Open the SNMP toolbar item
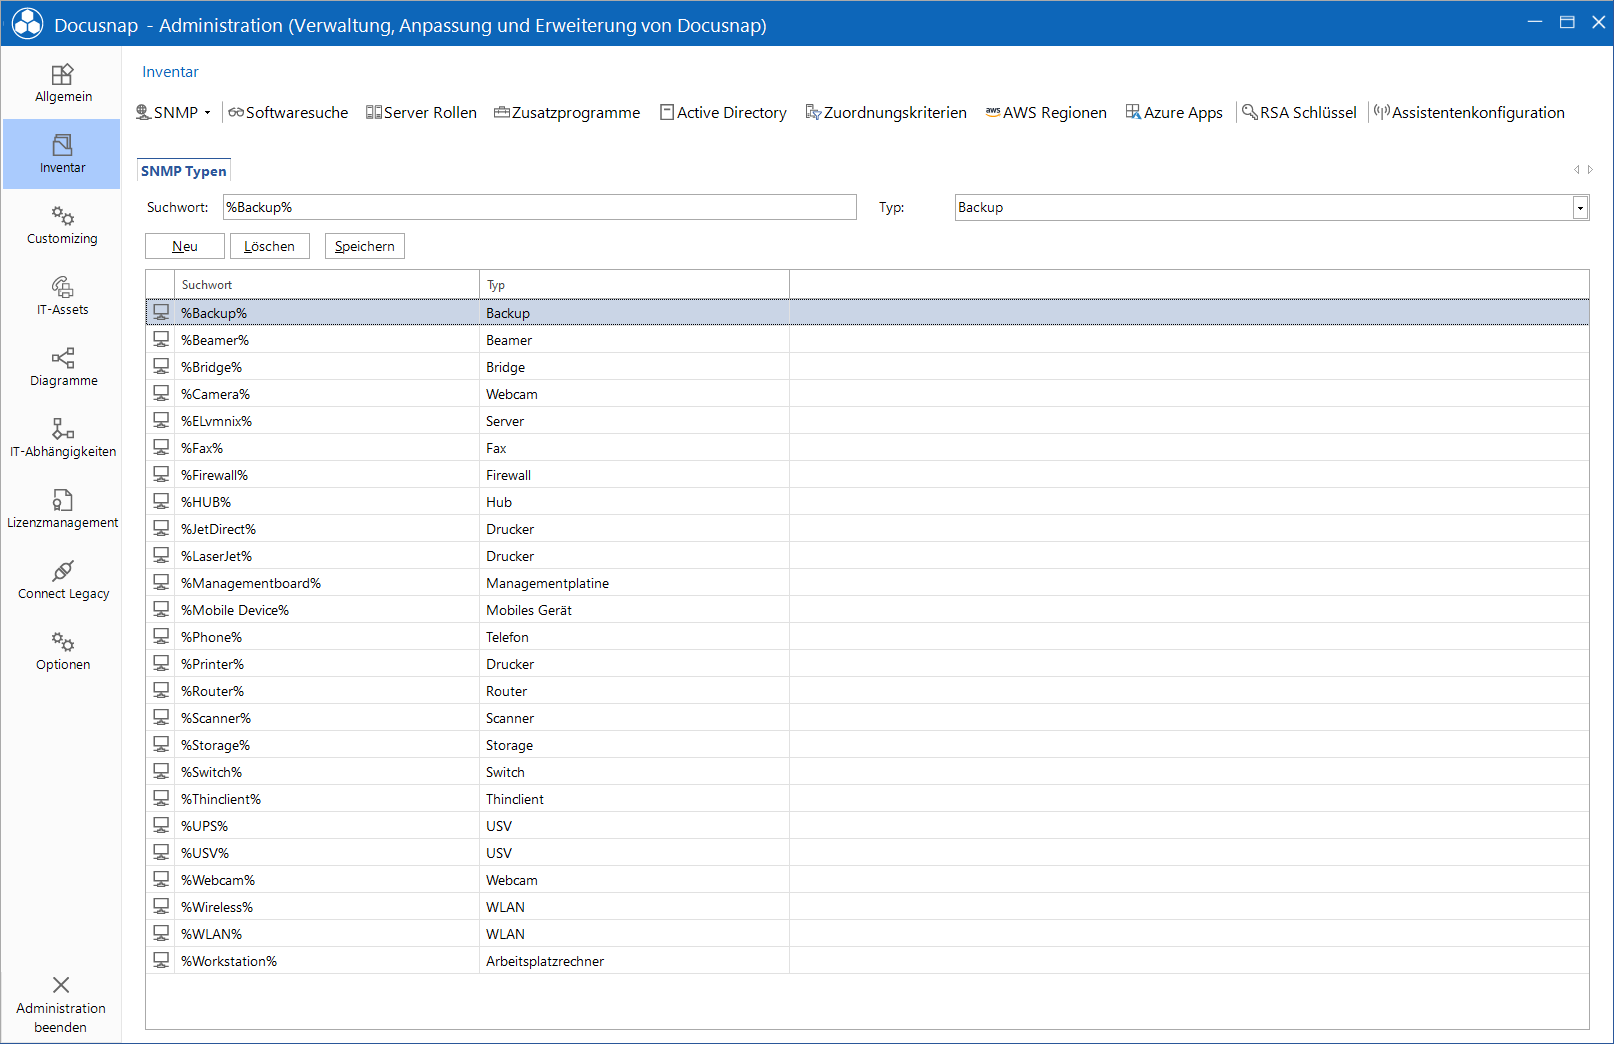 click(167, 112)
